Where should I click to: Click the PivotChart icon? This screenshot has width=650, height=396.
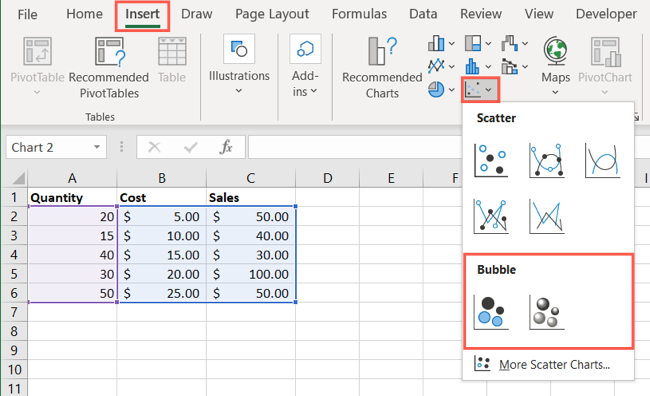point(605,52)
